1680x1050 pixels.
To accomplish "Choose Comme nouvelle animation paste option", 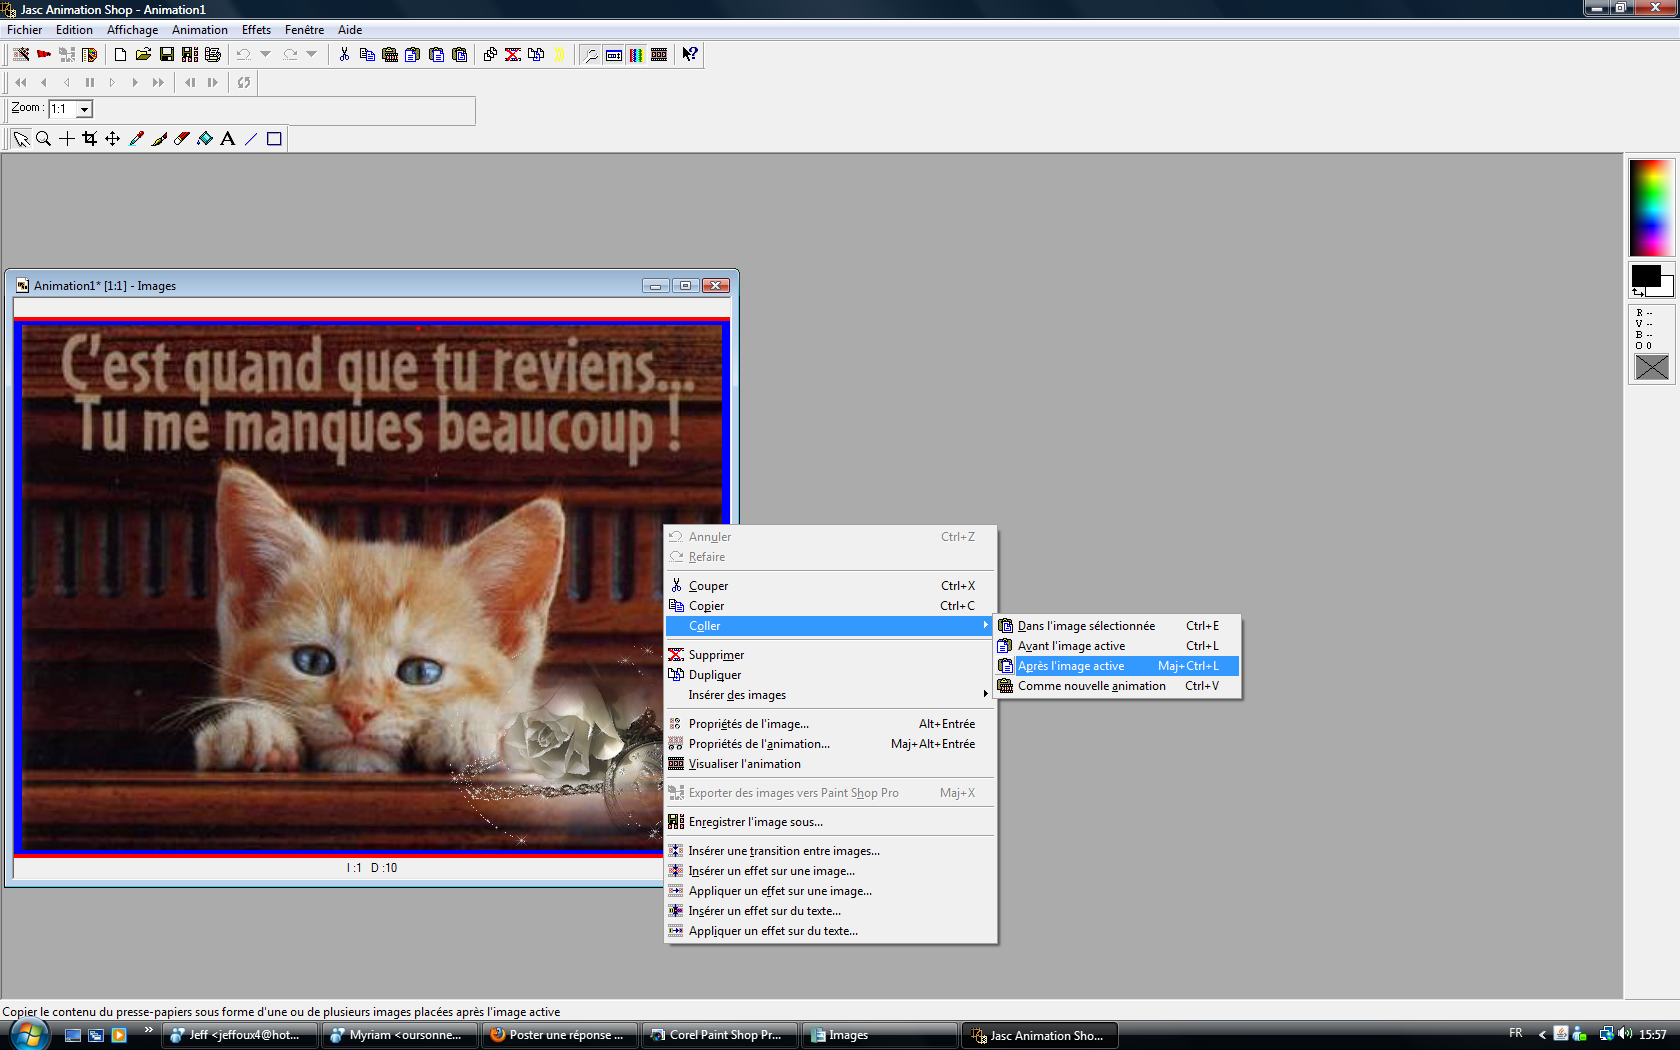I will click(x=1117, y=686).
